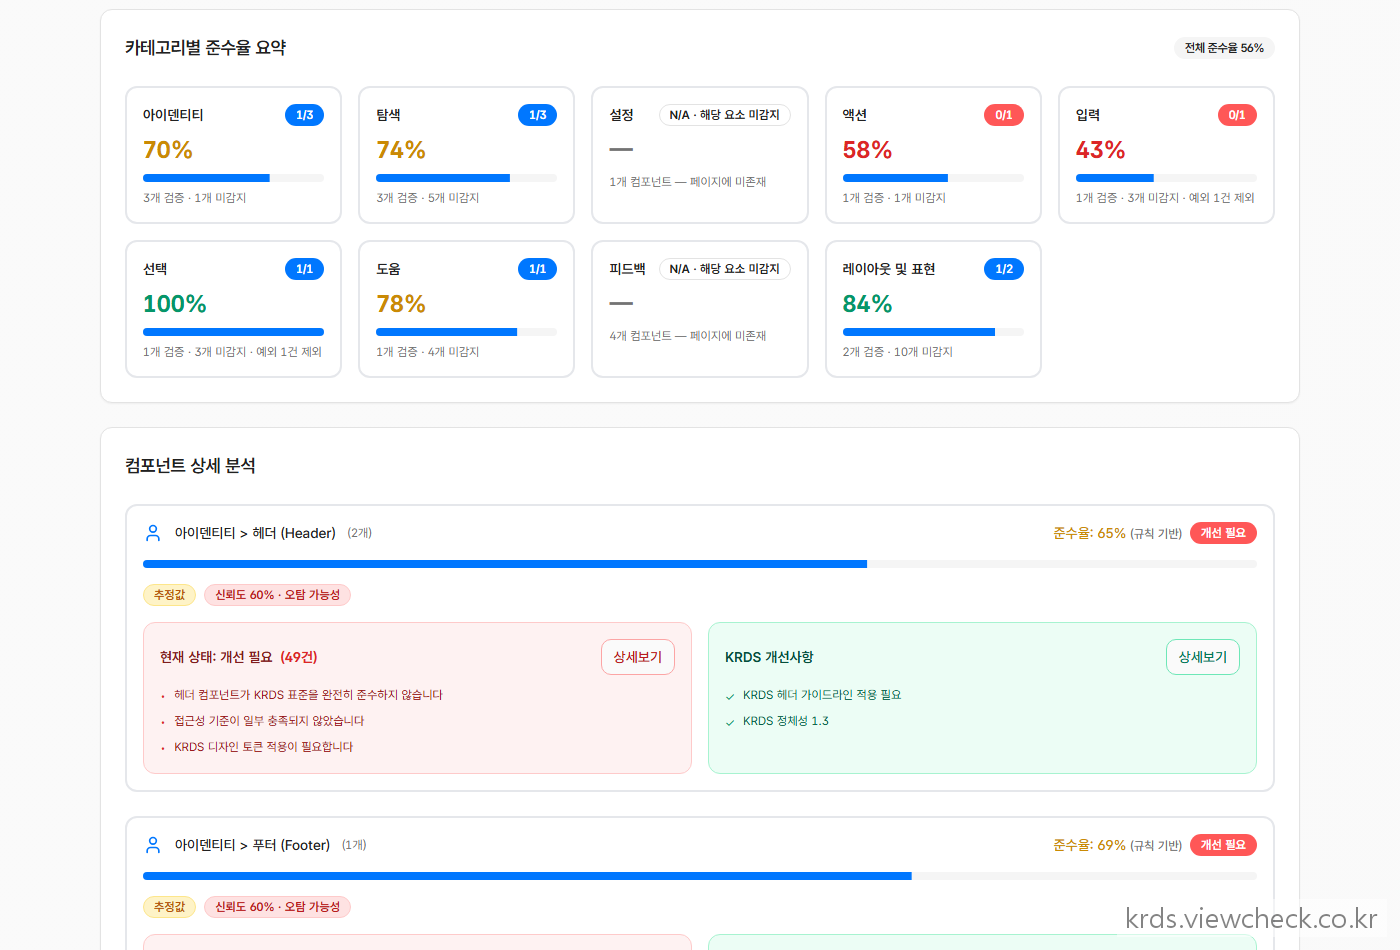Click the KRDS 헤더 가이드라인 적용 필요 text
The image size is (1400, 950).
pyautogui.click(x=822, y=695)
